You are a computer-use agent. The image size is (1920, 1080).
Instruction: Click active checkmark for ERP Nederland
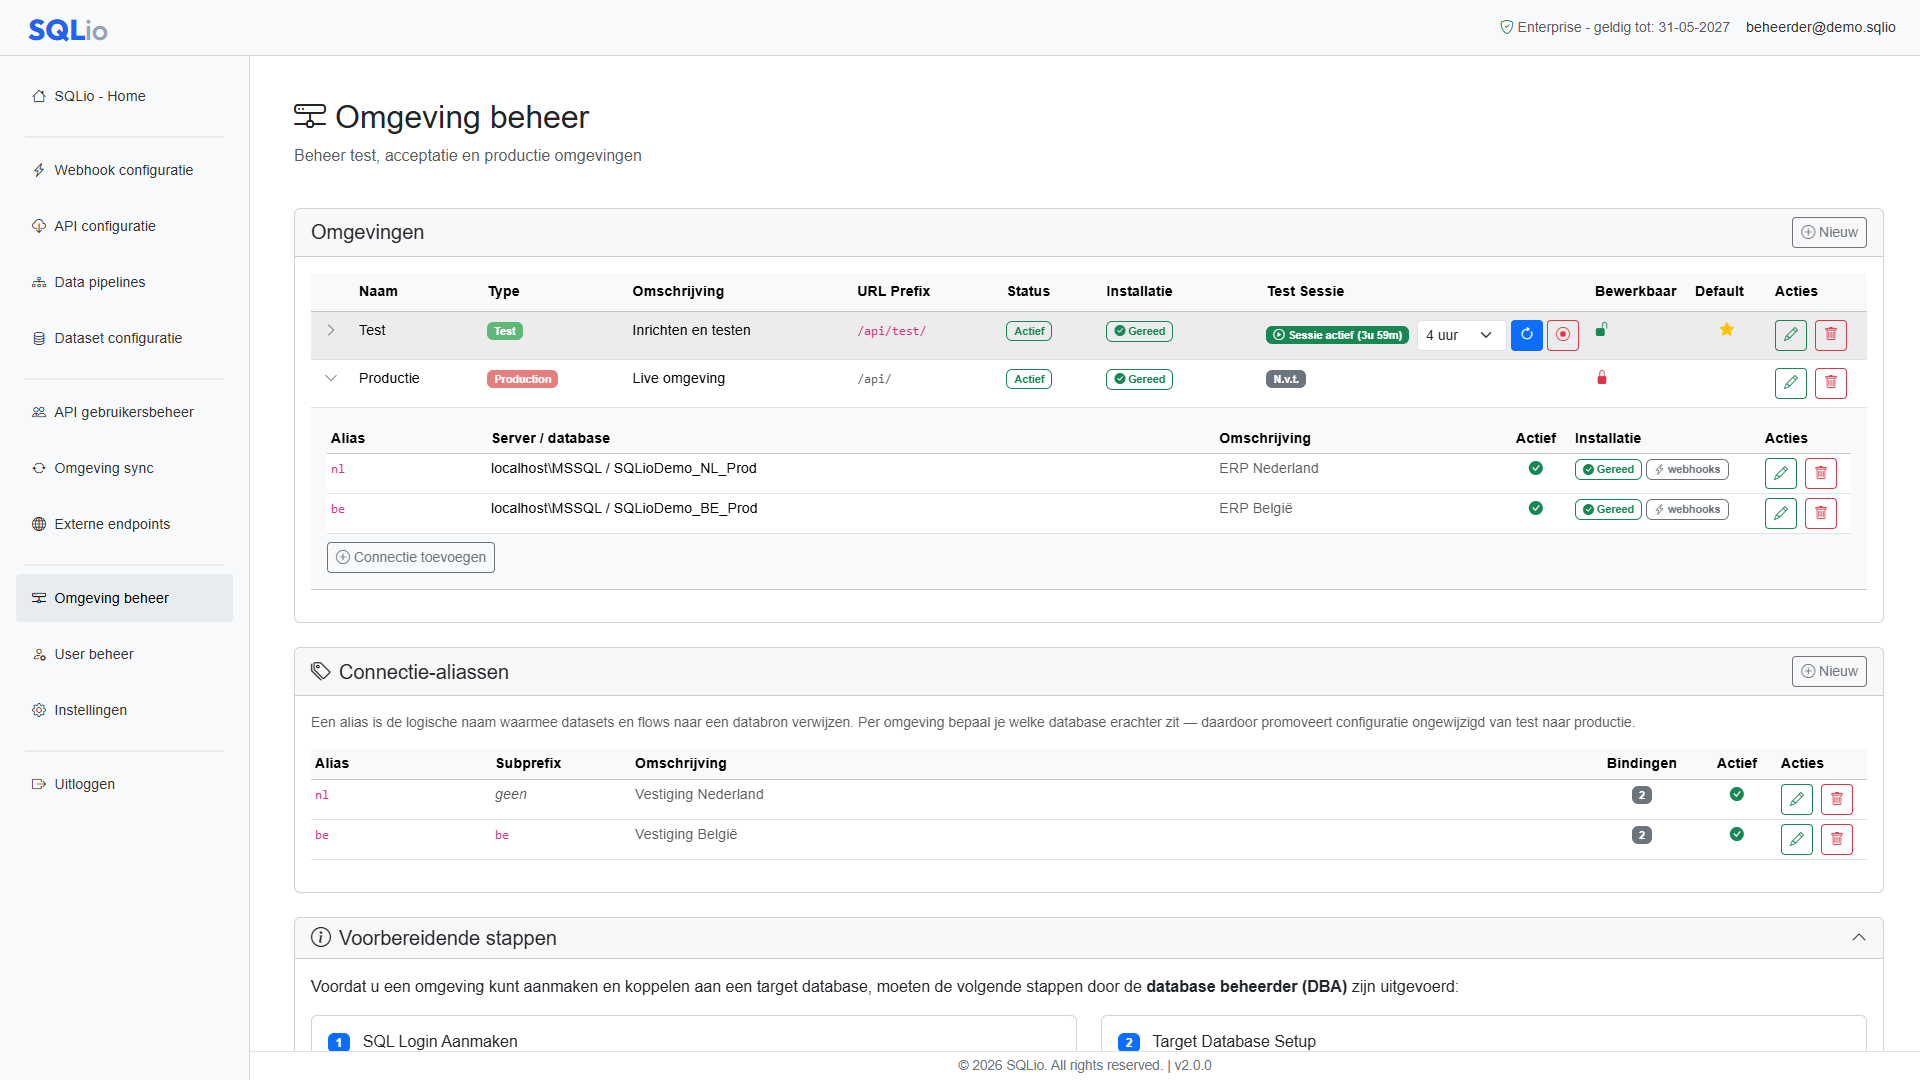[x=1535, y=468]
